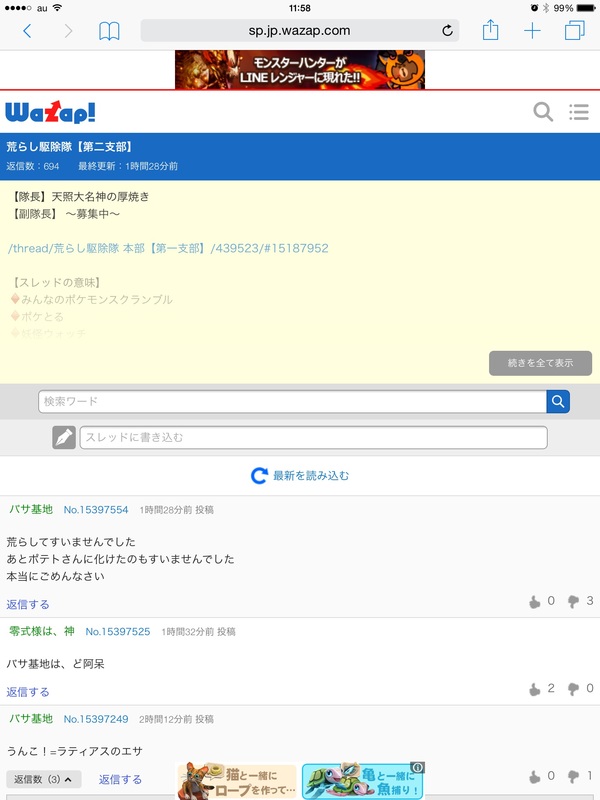Open Wazap site search magnifier
The width and height of the screenshot is (600, 800).
coord(543,112)
